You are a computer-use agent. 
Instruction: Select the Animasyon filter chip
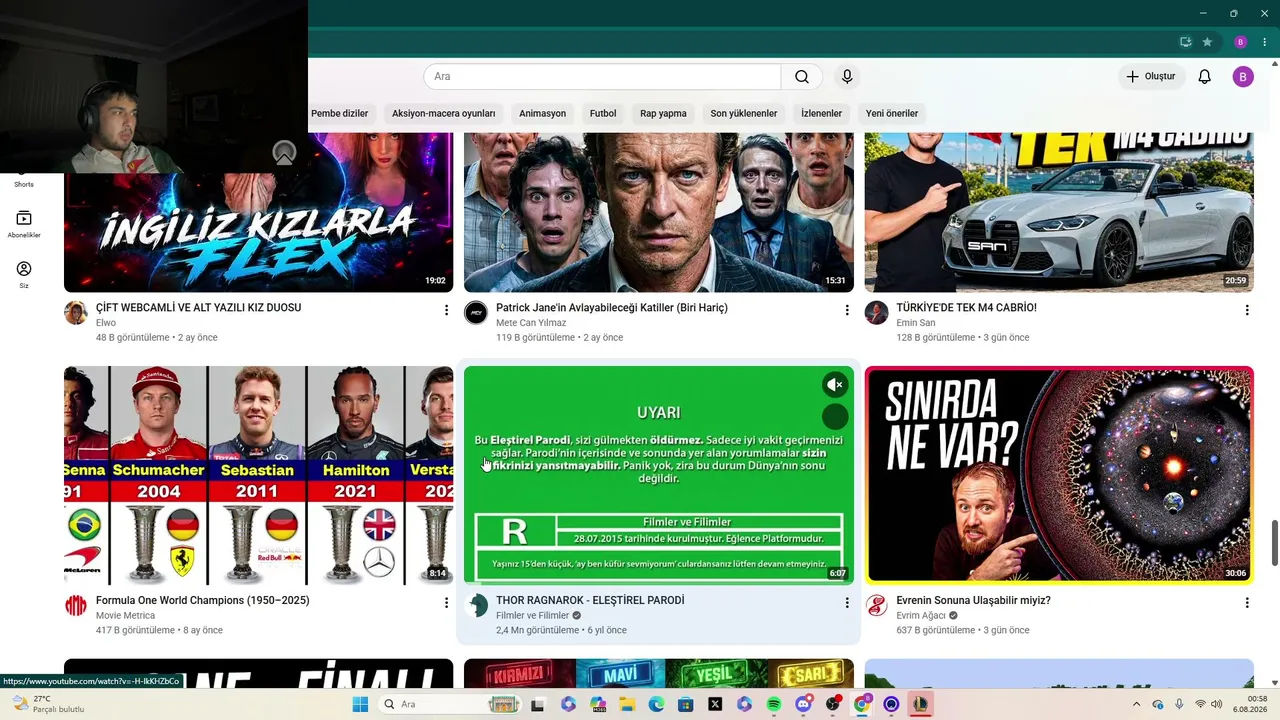click(x=542, y=113)
